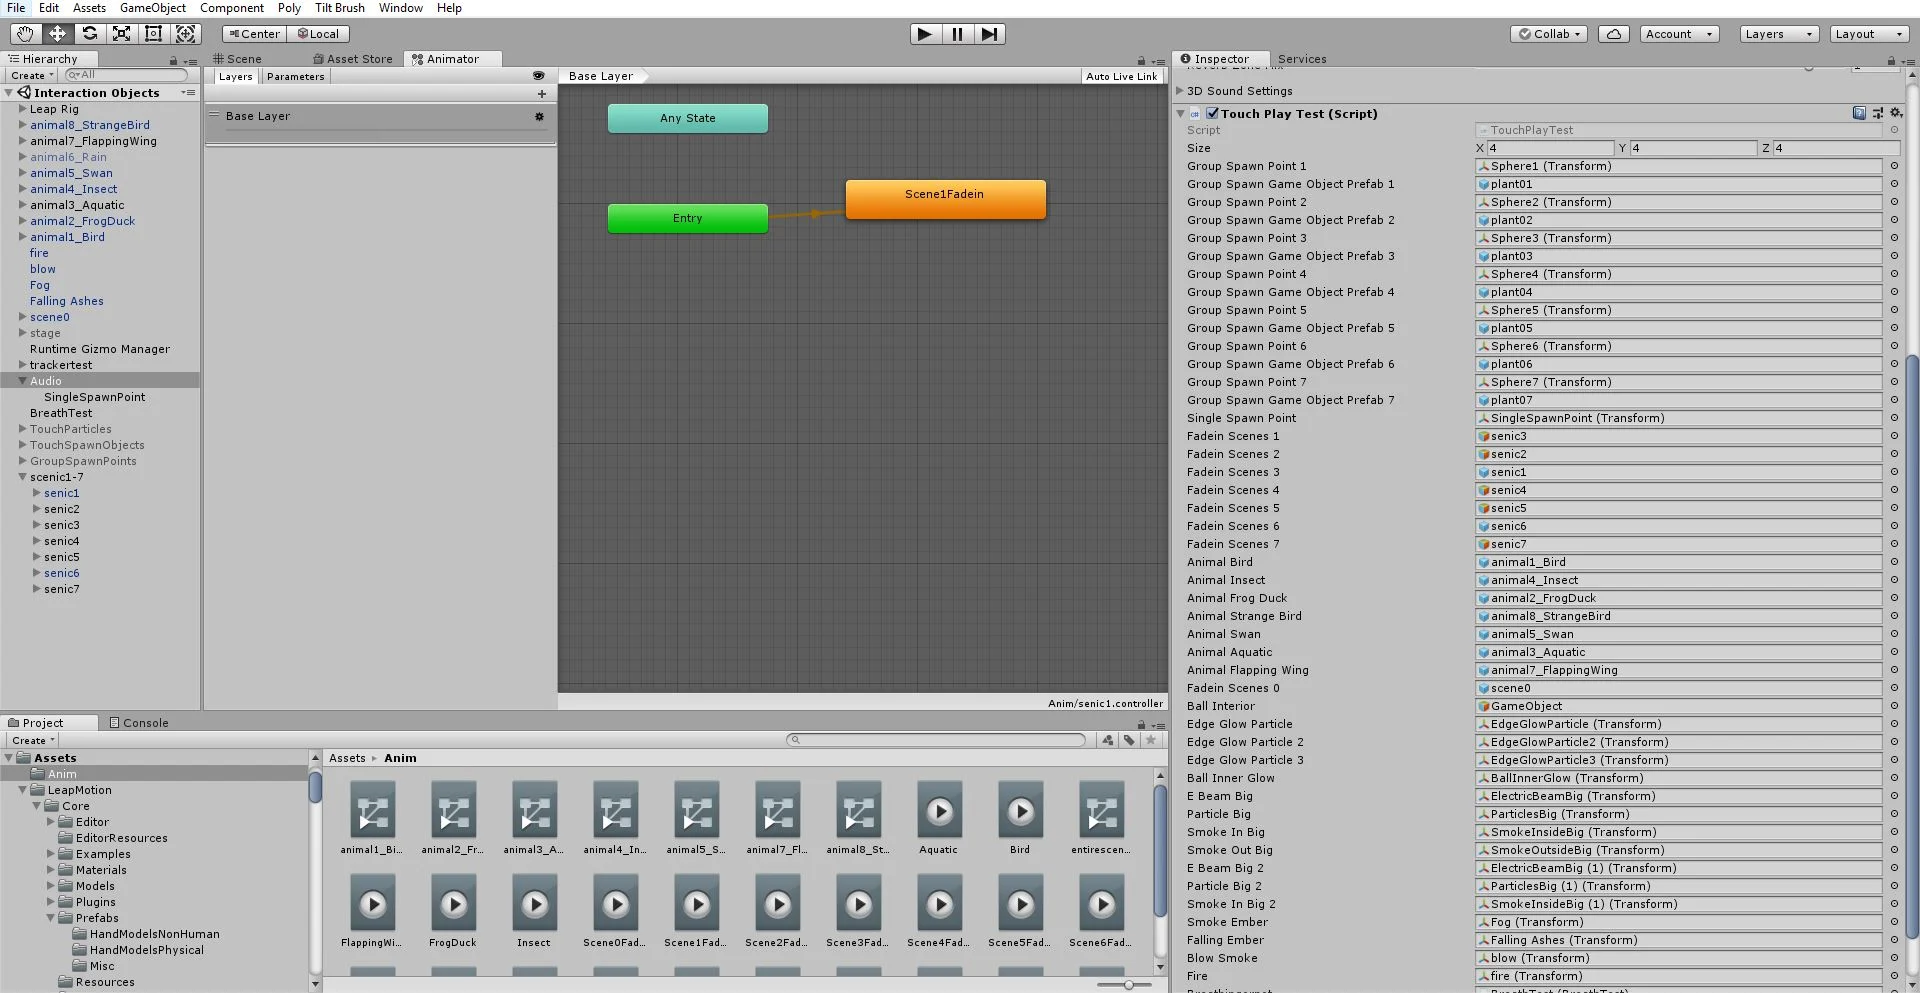Open Base Layer settings gear

click(539, 116)
